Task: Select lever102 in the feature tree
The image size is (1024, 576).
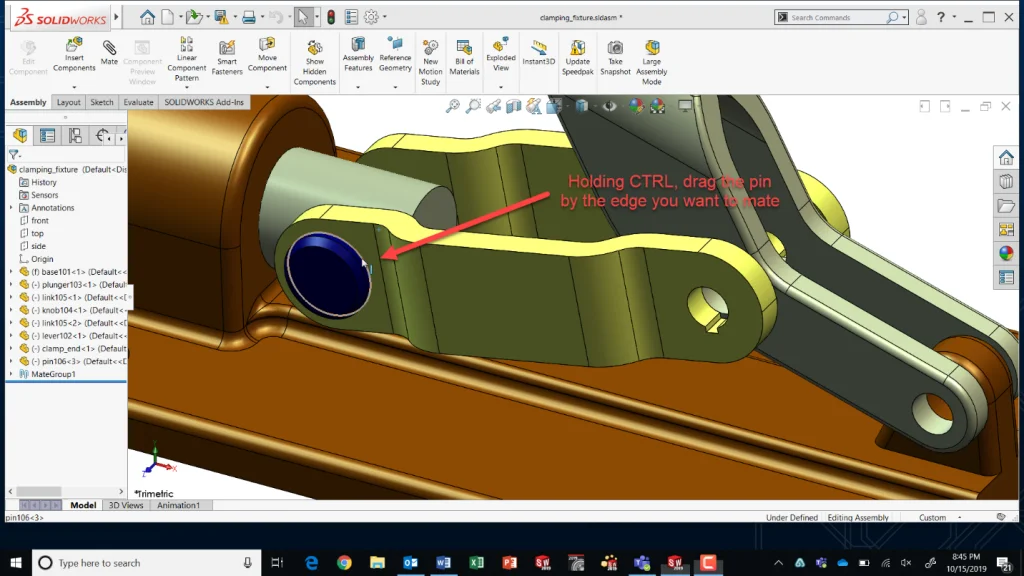Action: coord(60,336)
